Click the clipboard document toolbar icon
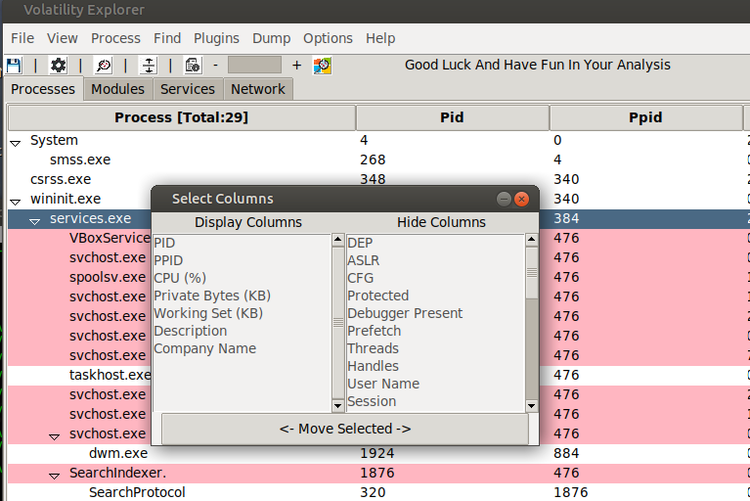 [193, 65]
